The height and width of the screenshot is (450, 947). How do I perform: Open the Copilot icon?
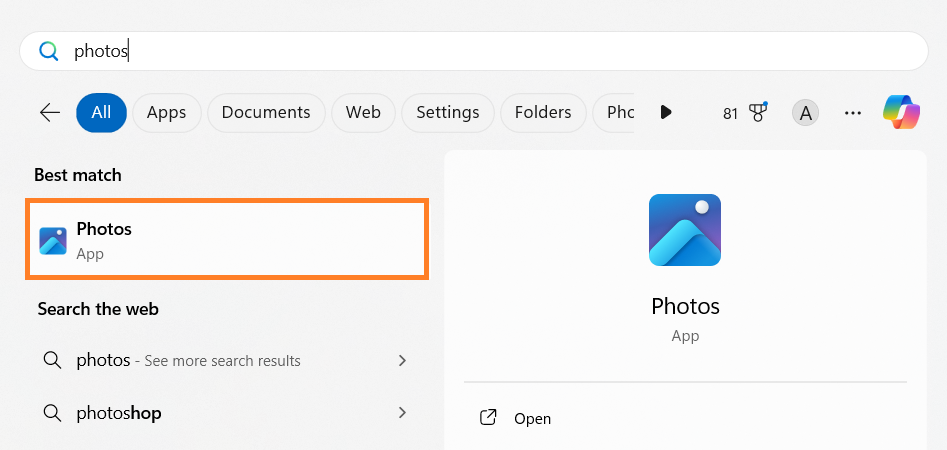[901, 112]
